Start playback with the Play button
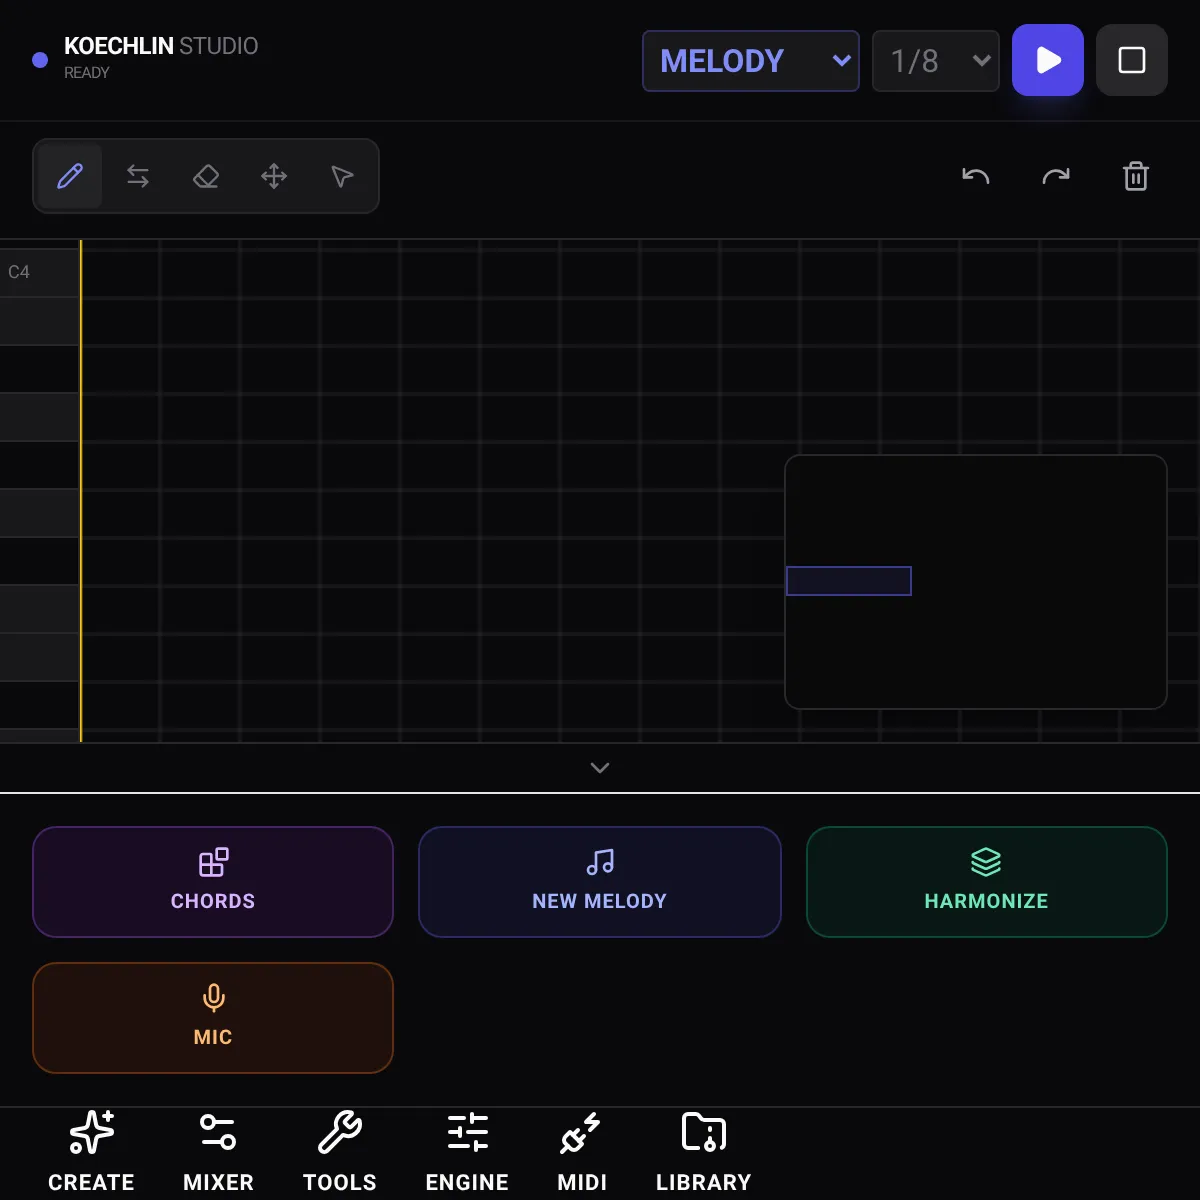Image resolution: width=1200 pixels, height=1200 pixels. coord(1048,60)
